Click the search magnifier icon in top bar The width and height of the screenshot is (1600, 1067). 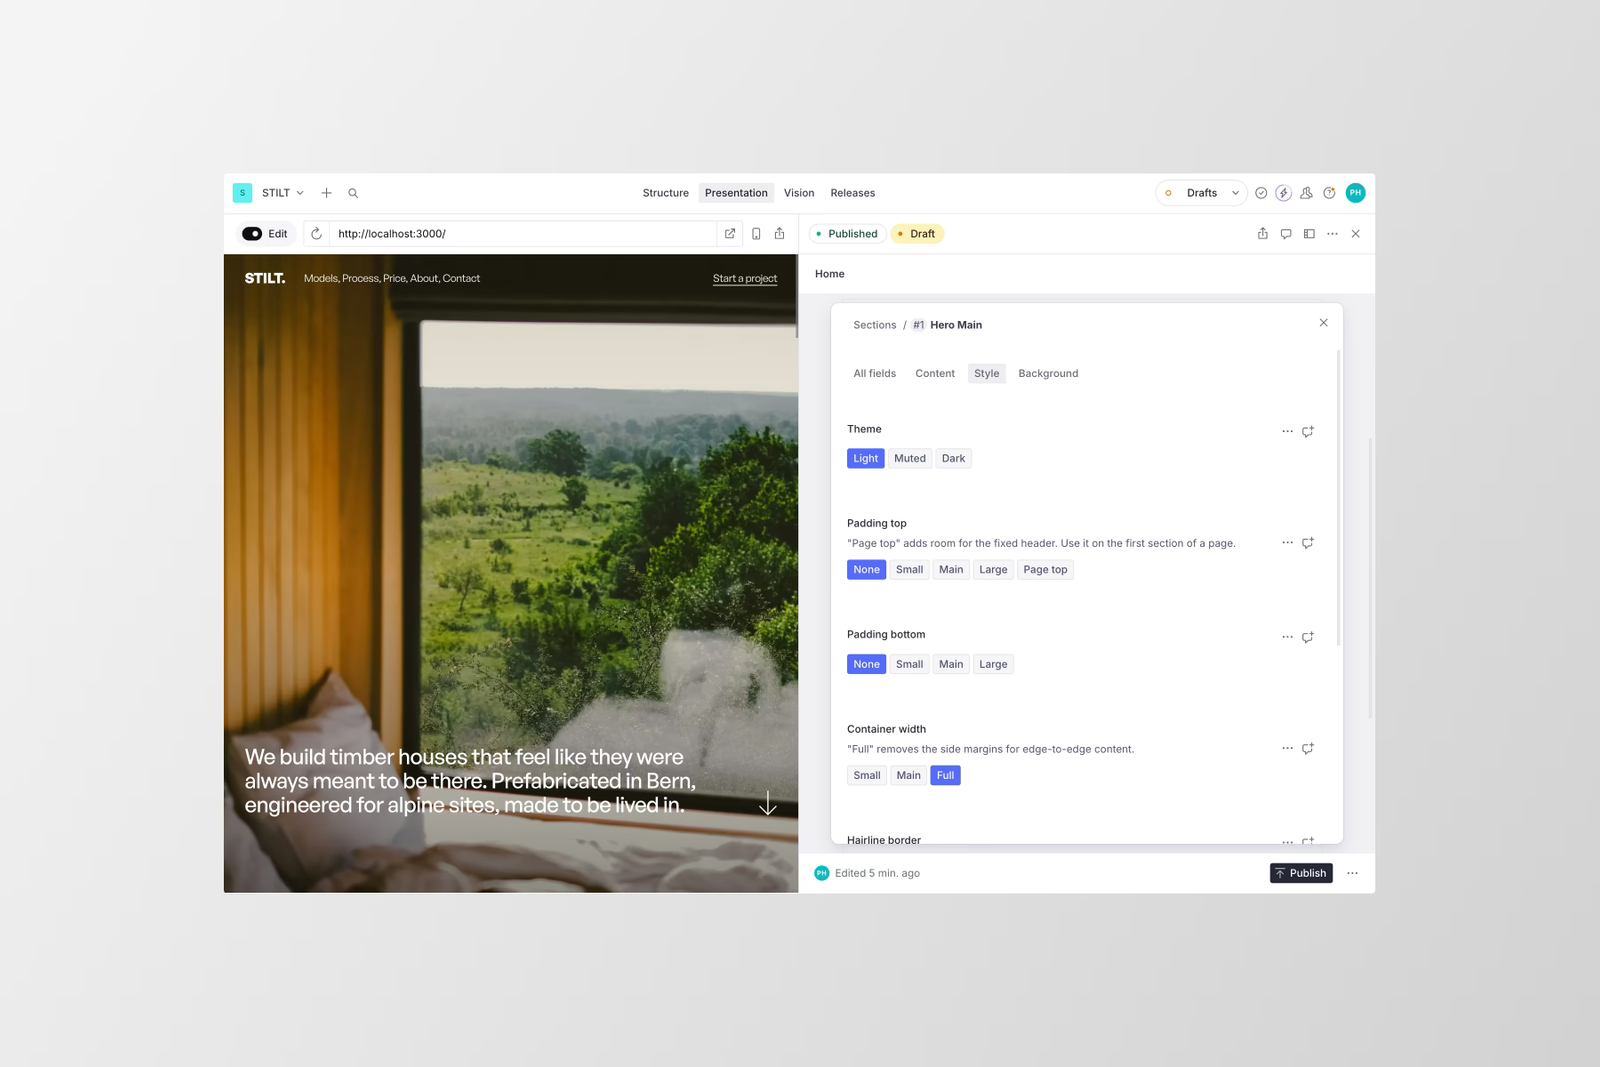(x=353, y=193)
